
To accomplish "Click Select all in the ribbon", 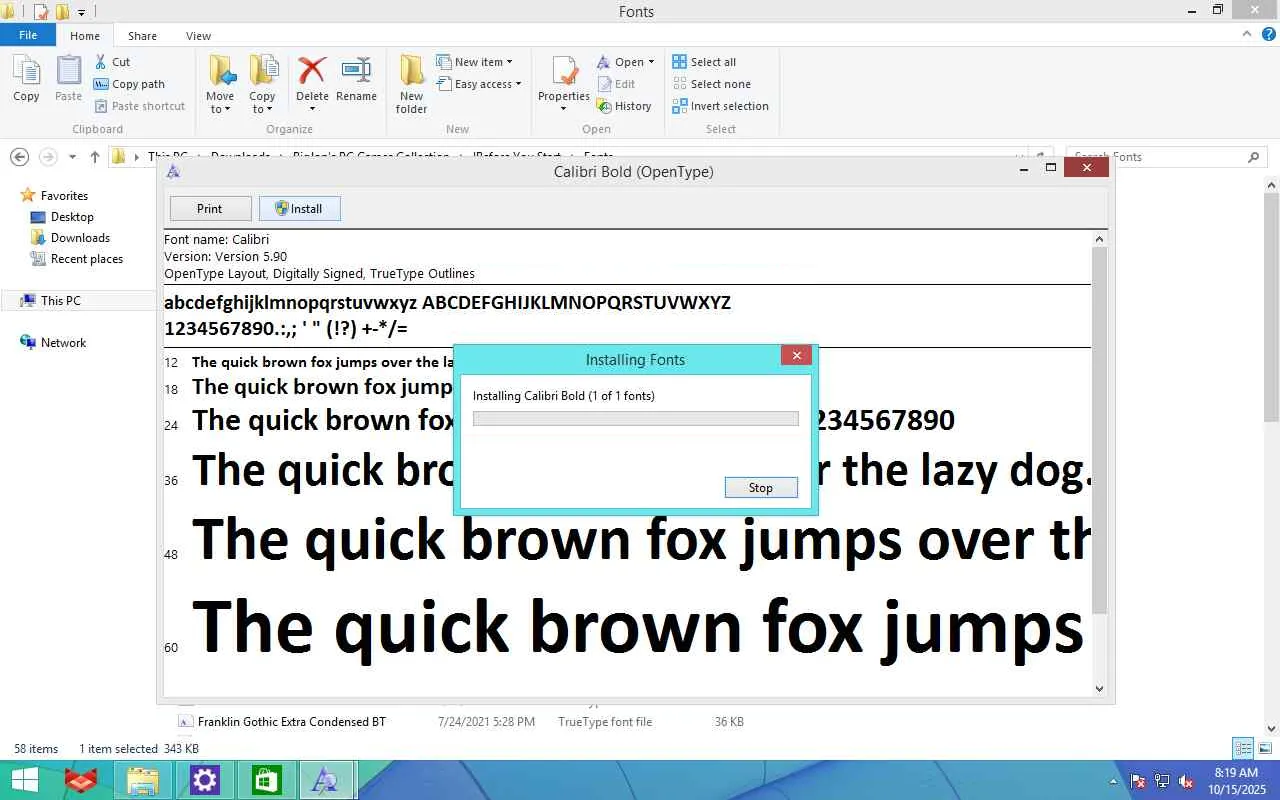I will (x=704, y=62).
